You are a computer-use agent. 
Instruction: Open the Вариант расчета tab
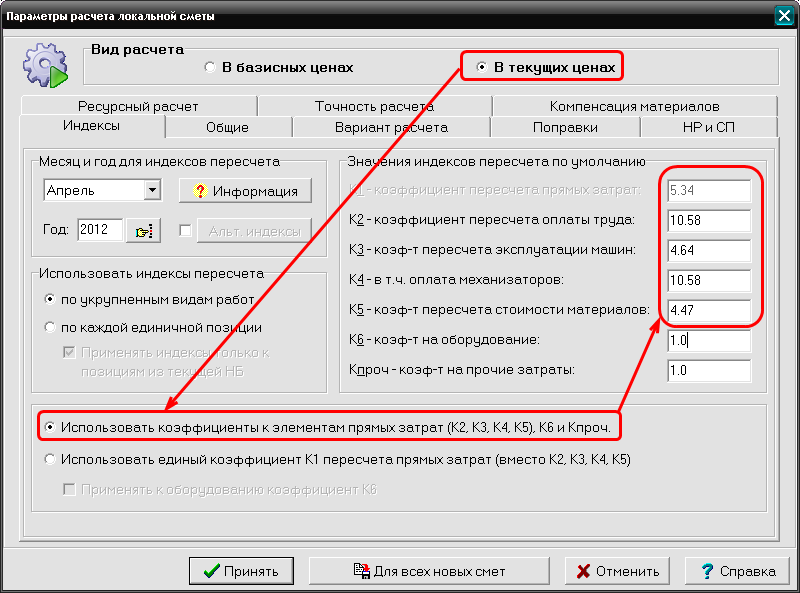click(x=391, y=128)
